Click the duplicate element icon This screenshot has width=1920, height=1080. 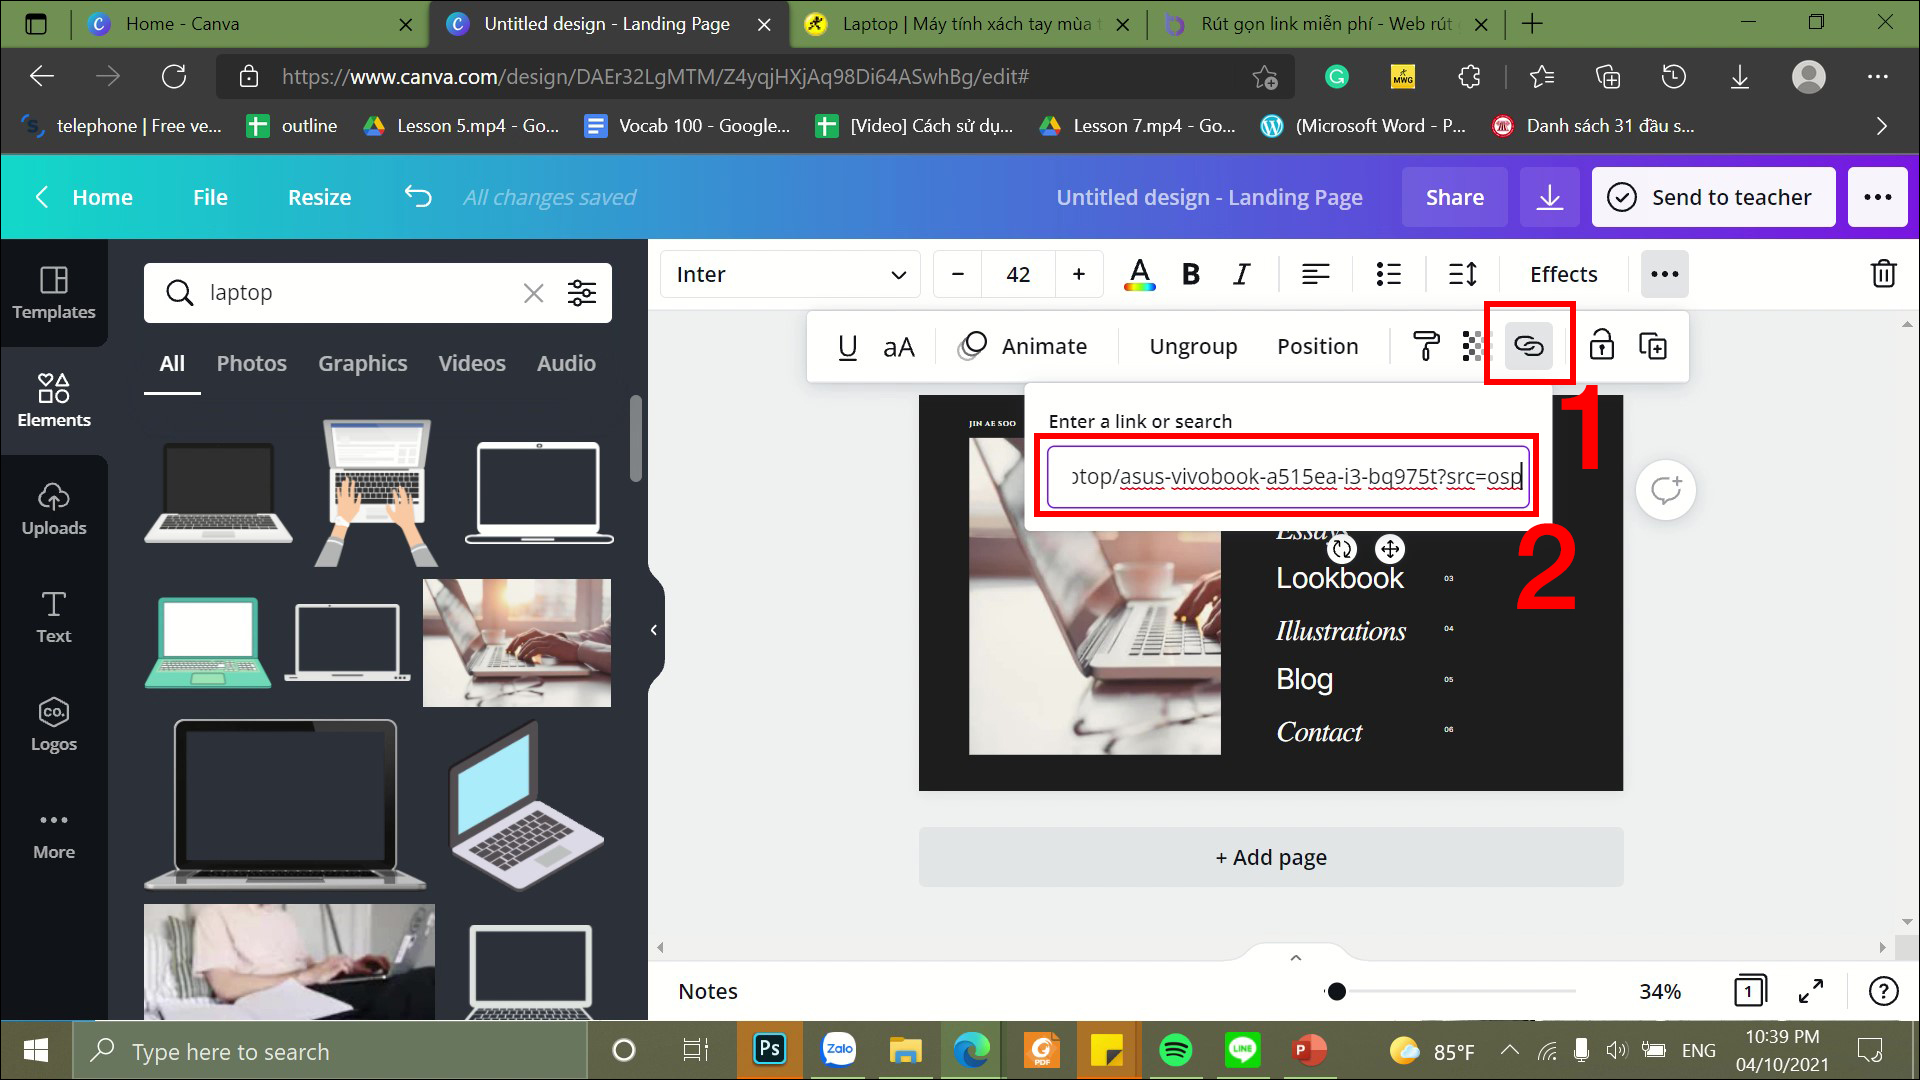1653,346
